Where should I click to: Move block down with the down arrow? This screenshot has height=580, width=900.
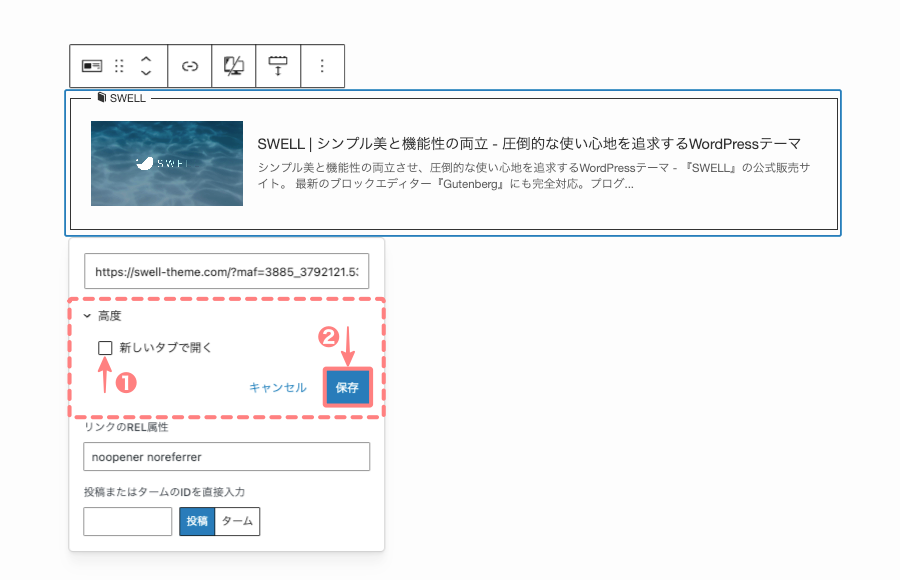pos(146,73)
